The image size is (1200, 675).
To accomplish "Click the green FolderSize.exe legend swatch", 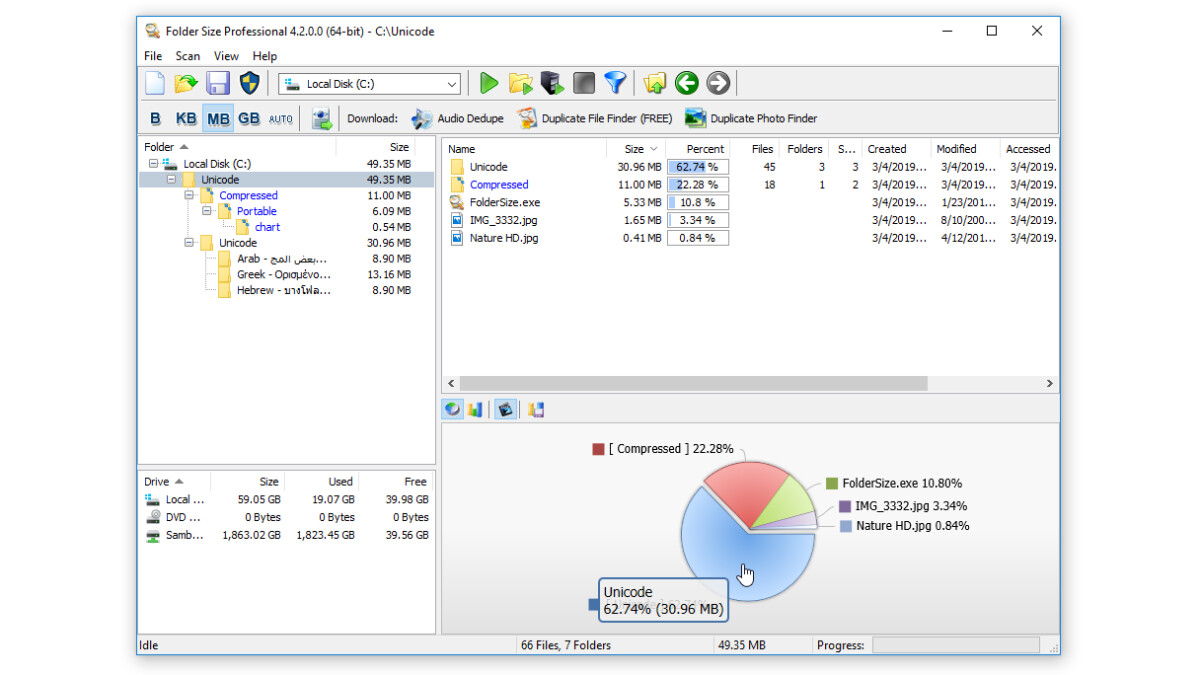I will click(832, 484).
